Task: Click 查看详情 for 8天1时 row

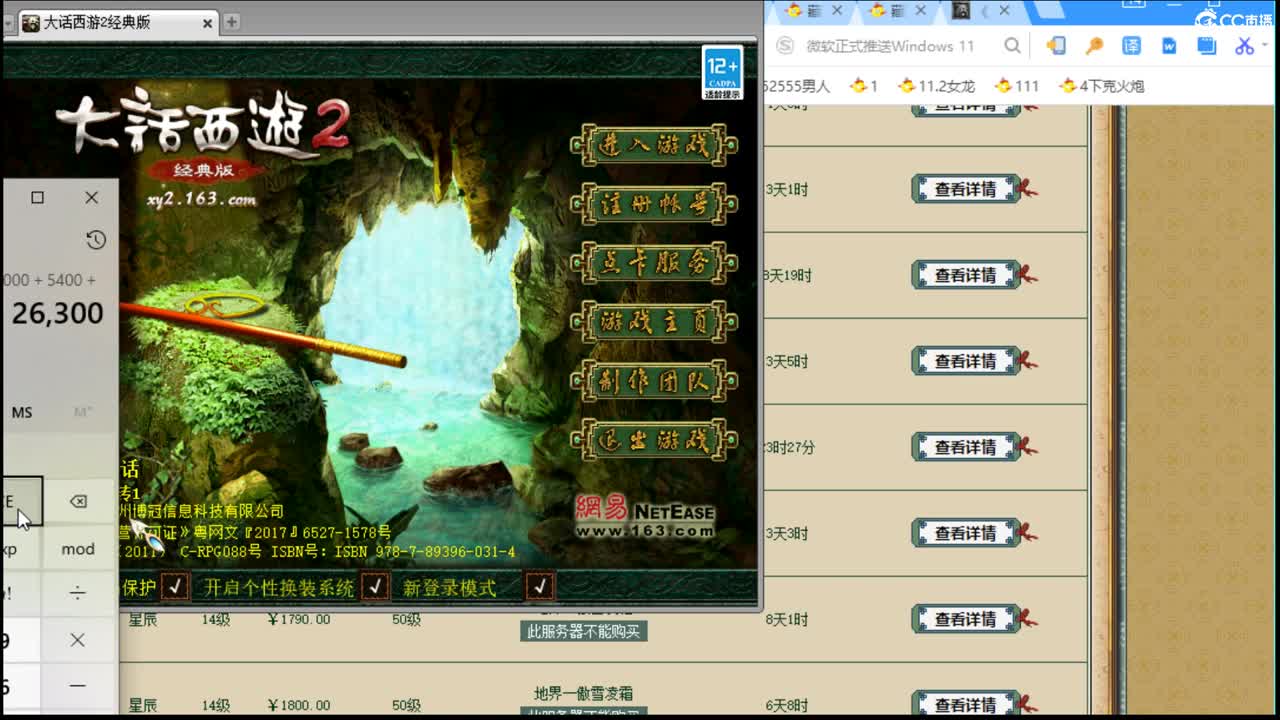Action: (x=966, y=619)
